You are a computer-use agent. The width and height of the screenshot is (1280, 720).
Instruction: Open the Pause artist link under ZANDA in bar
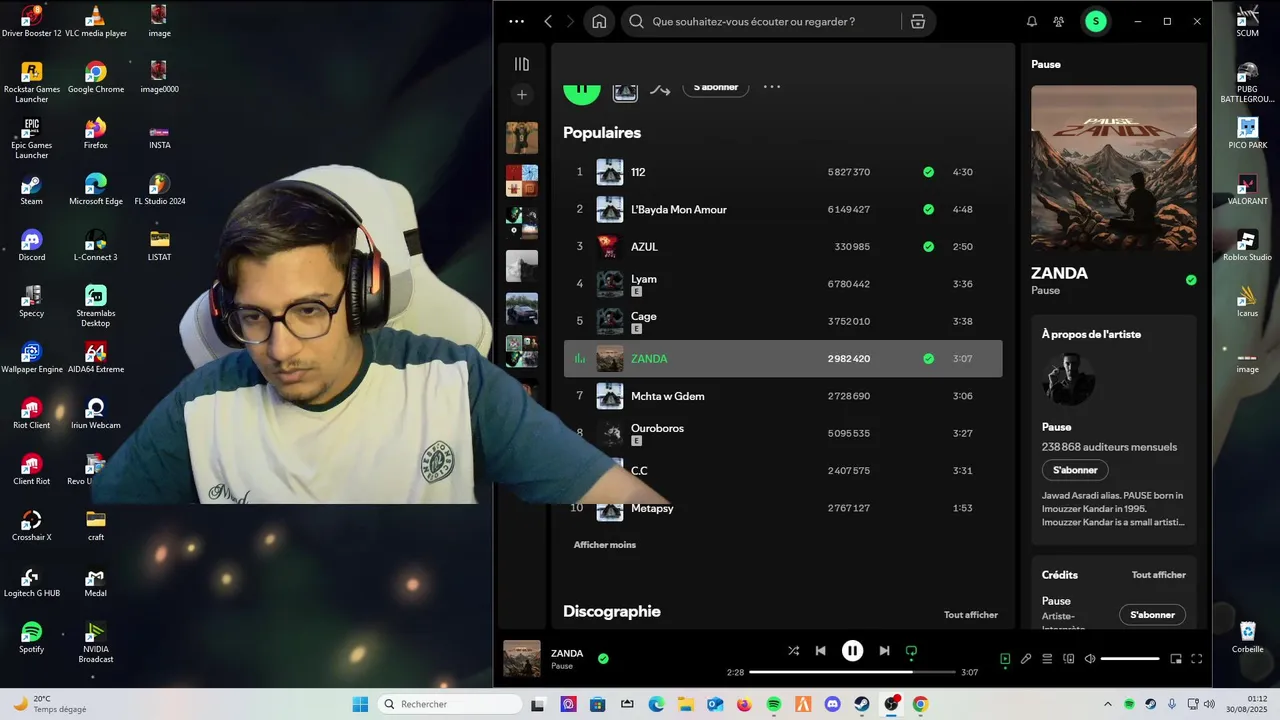coord(562,666)
